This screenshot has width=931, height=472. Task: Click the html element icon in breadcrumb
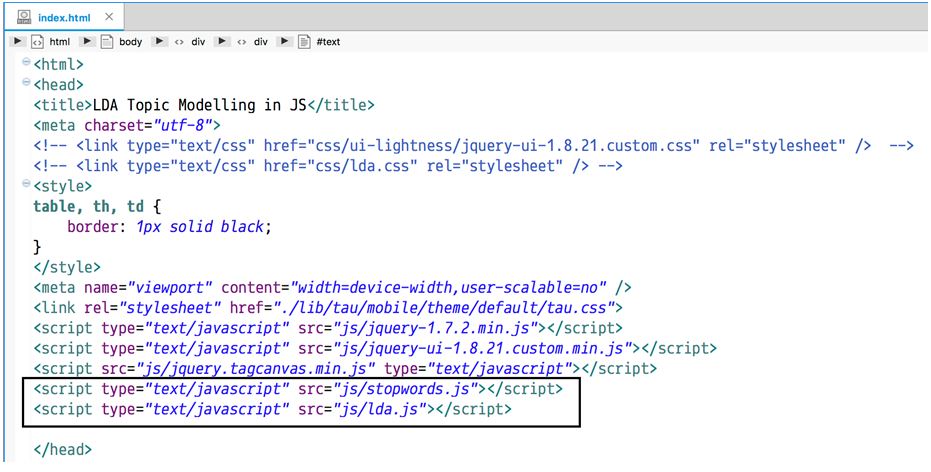pos(37,42)
